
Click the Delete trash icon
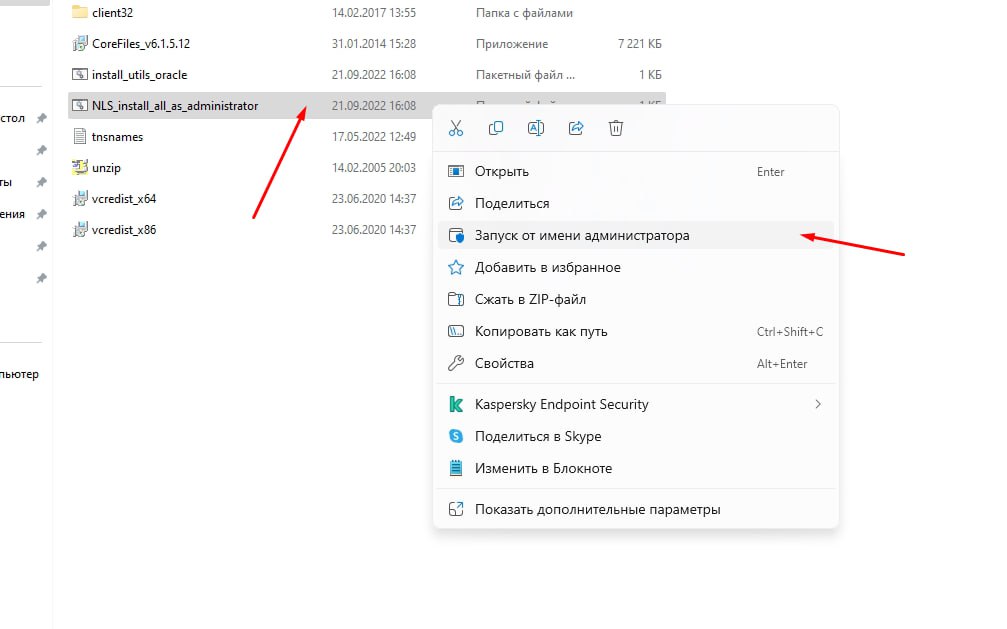pyautogui.click(x=615, y=128)
